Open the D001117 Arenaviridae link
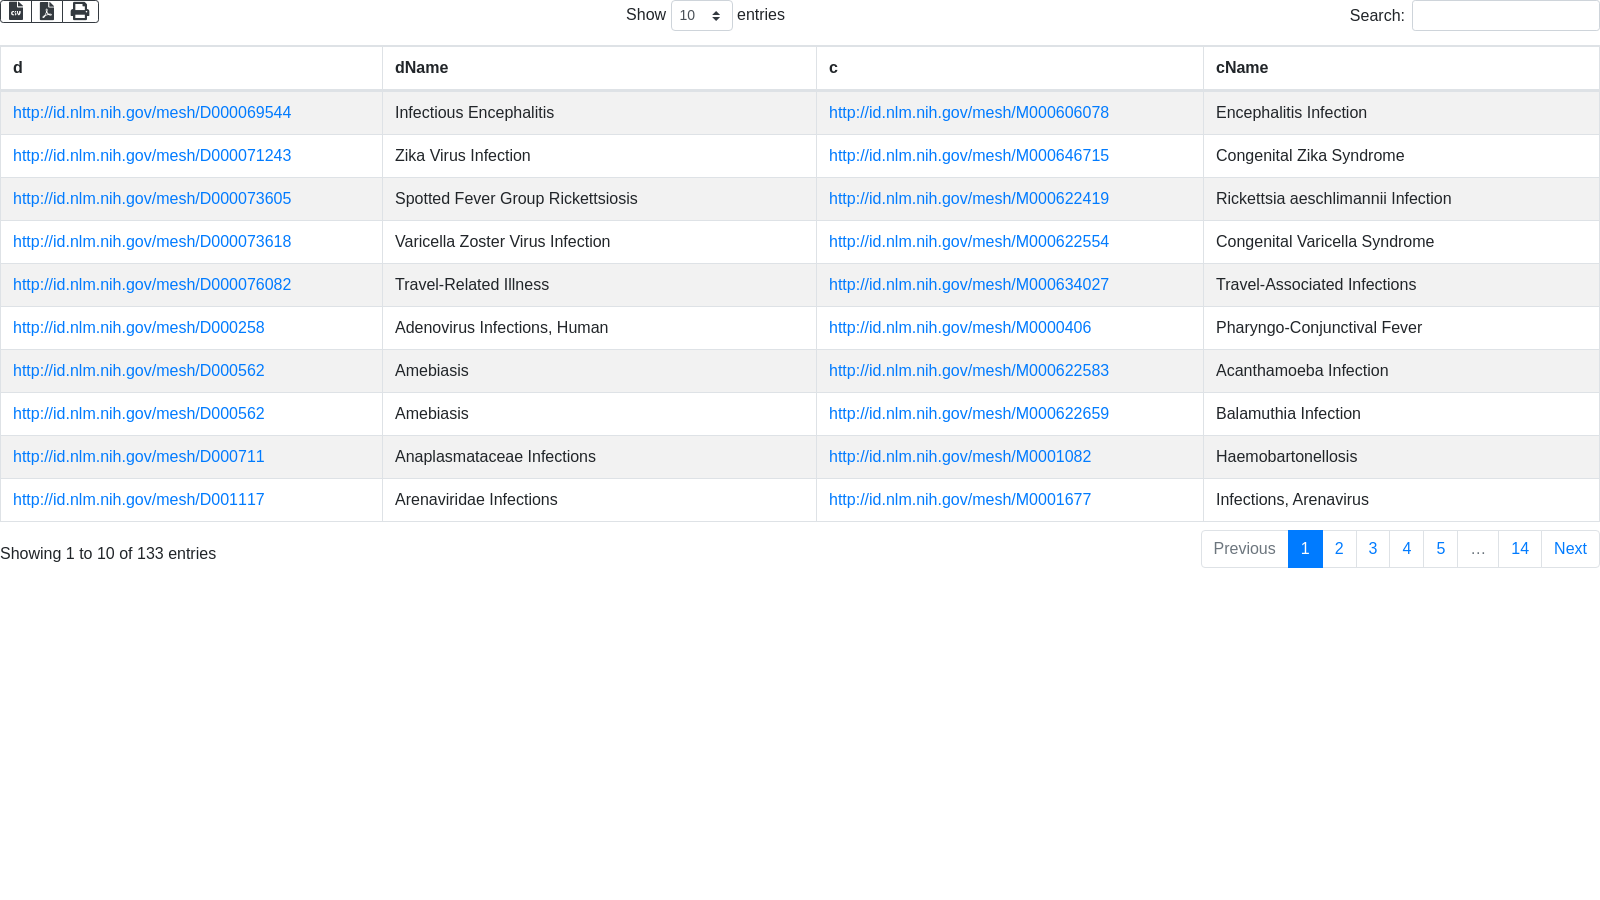This screenshot has width=1600, height=900. click(x=138, y=500)
